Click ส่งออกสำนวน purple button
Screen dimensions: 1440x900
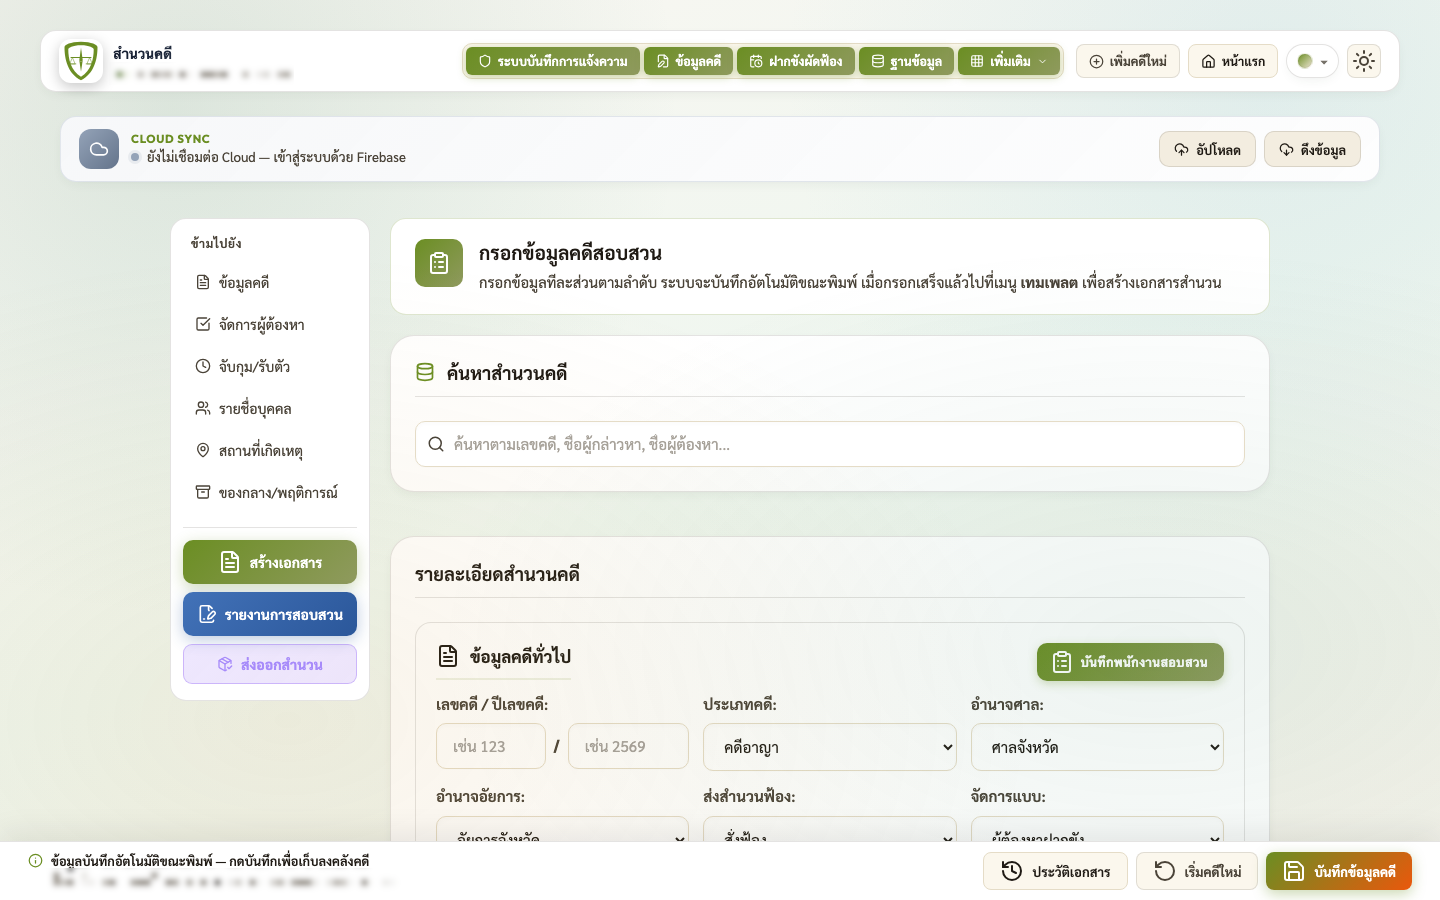click(270, 664)
